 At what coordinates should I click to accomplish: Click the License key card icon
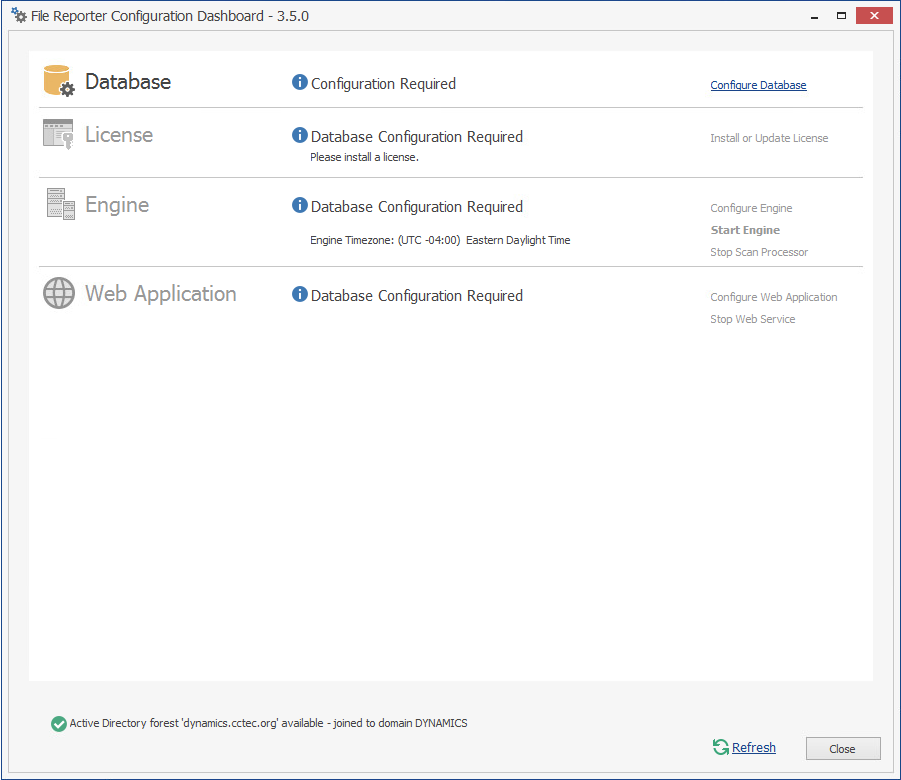(58, 134)
